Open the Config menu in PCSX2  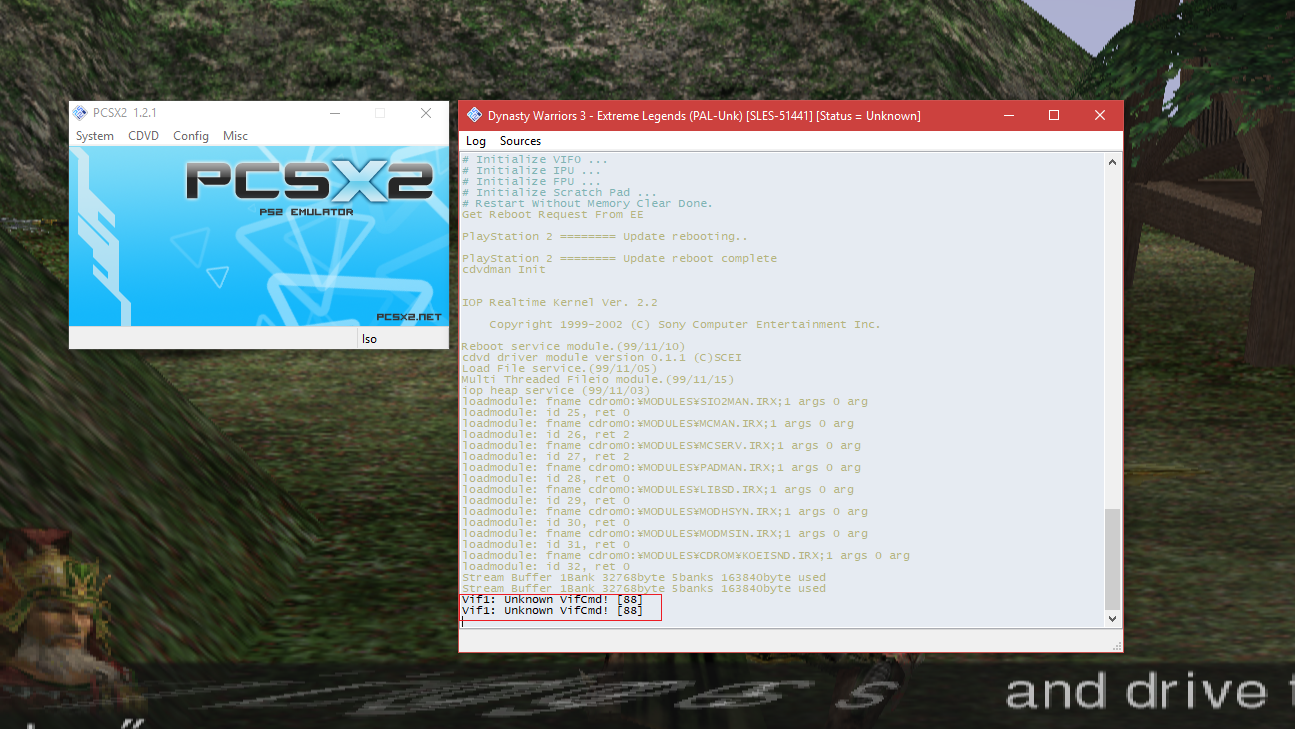tap(191, 136)
